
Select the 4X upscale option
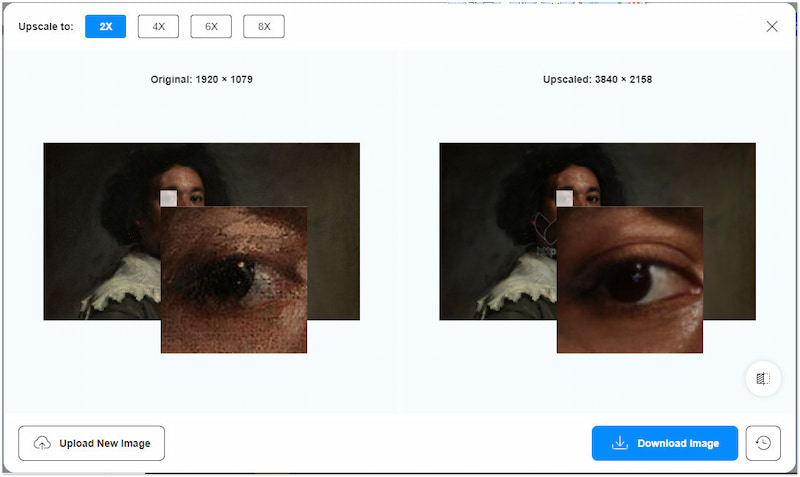click(x=158, y=27)
